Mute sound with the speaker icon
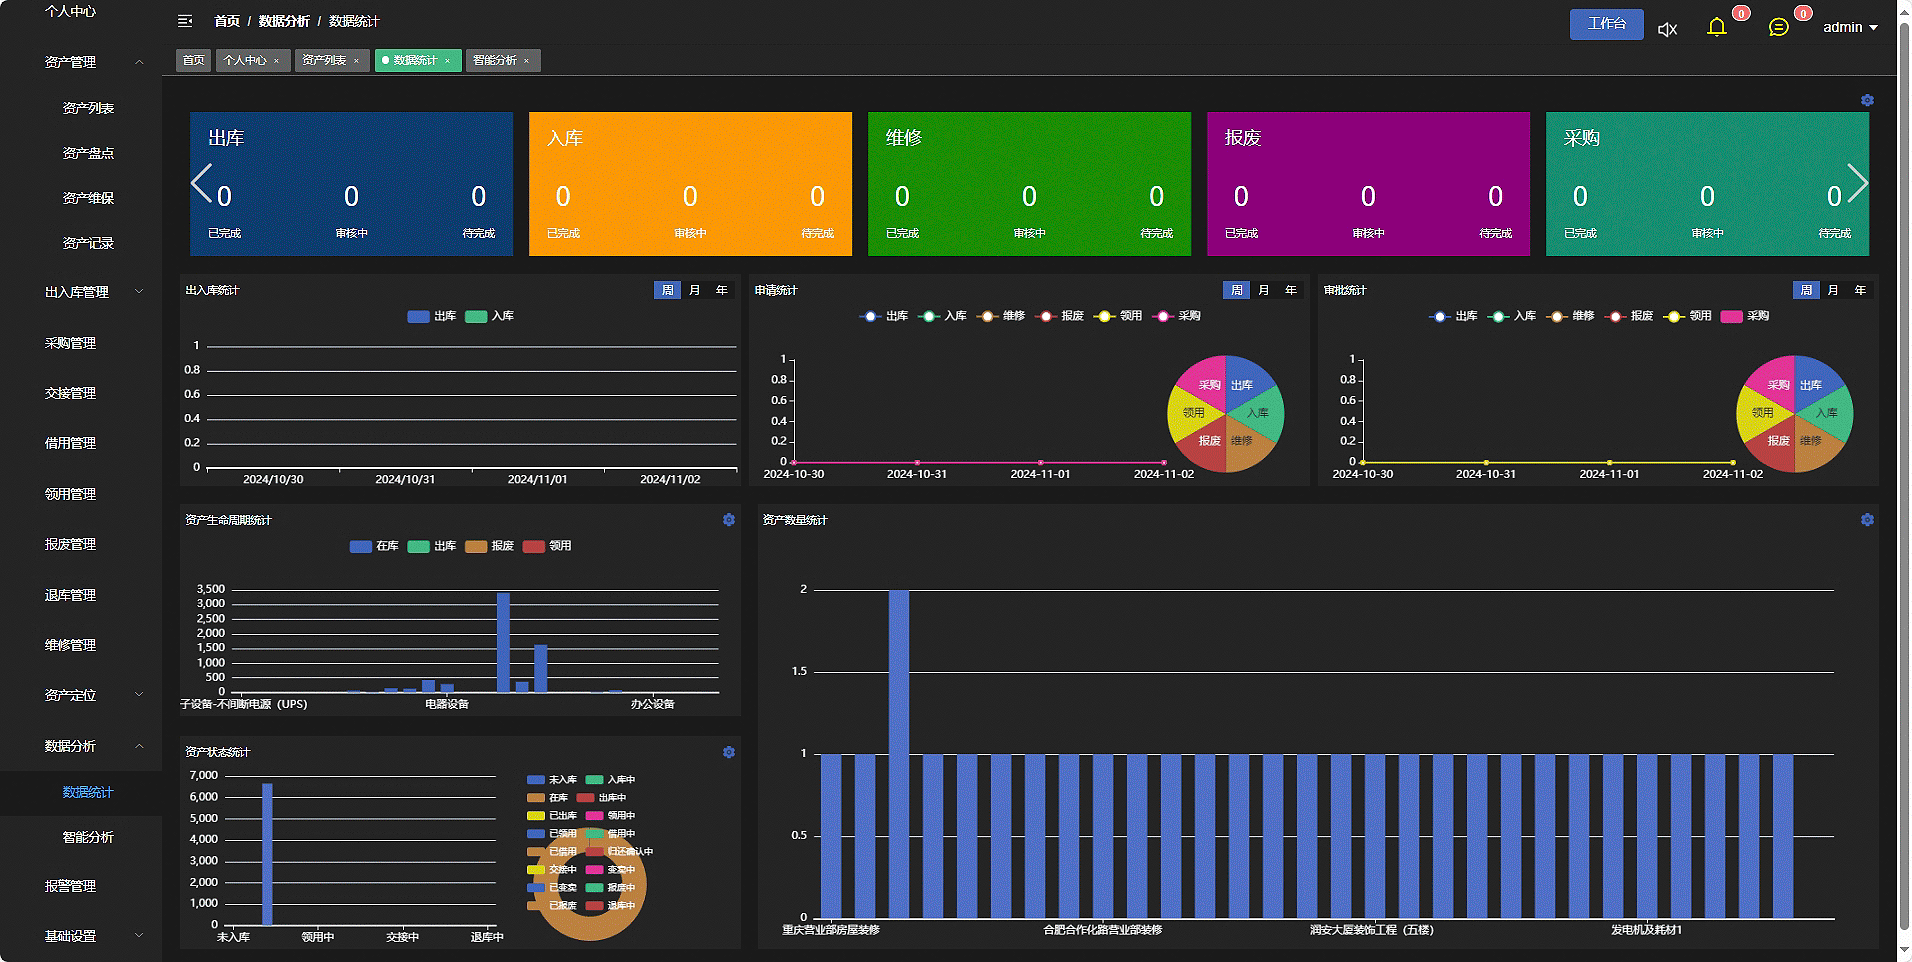Screen dimensions: 1912x962 point(1667,29)
